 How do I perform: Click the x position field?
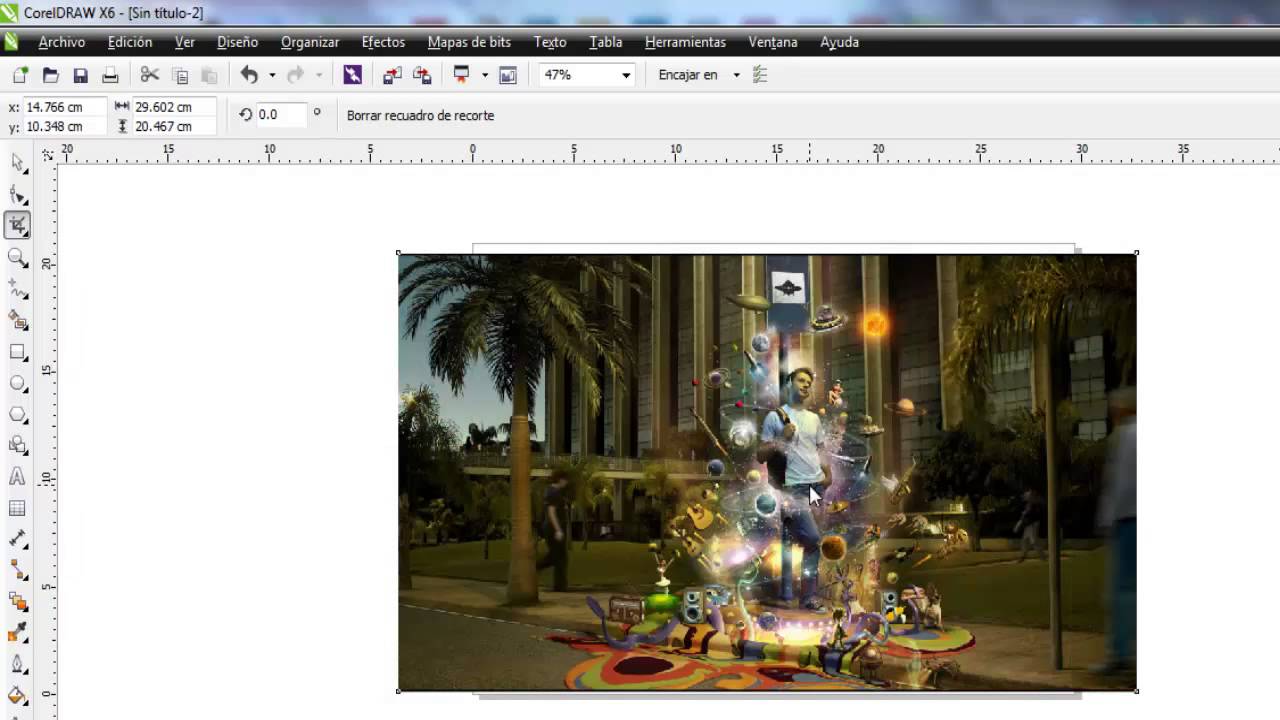point(64,107)
